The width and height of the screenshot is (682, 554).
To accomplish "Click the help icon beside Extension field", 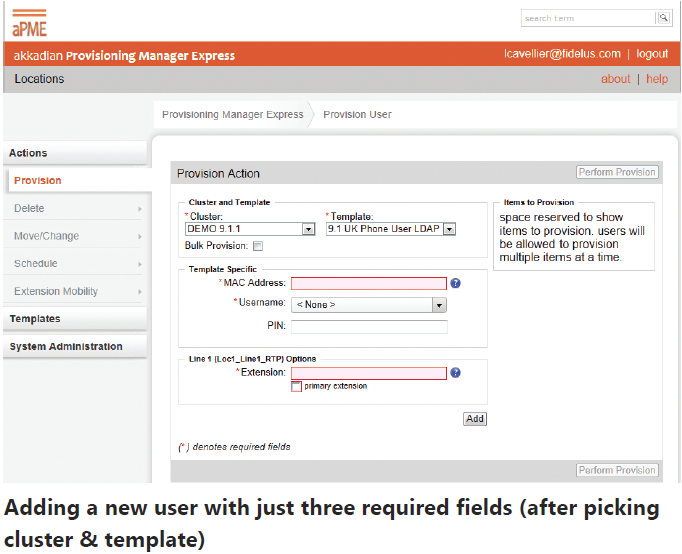I will pyautogui.click(x=455, y=373).
